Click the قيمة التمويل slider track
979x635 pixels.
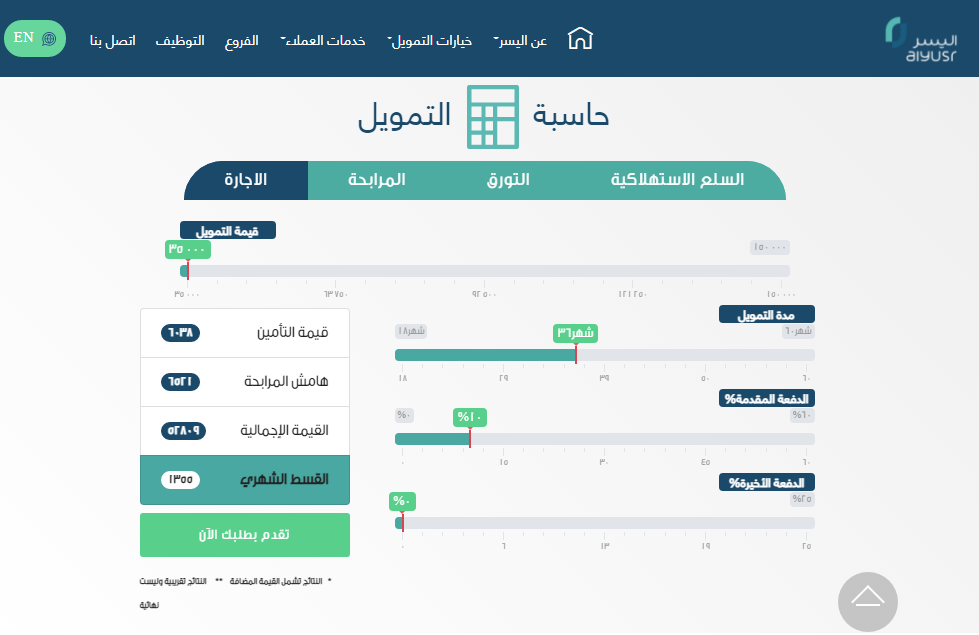click(x=485, y=271)
